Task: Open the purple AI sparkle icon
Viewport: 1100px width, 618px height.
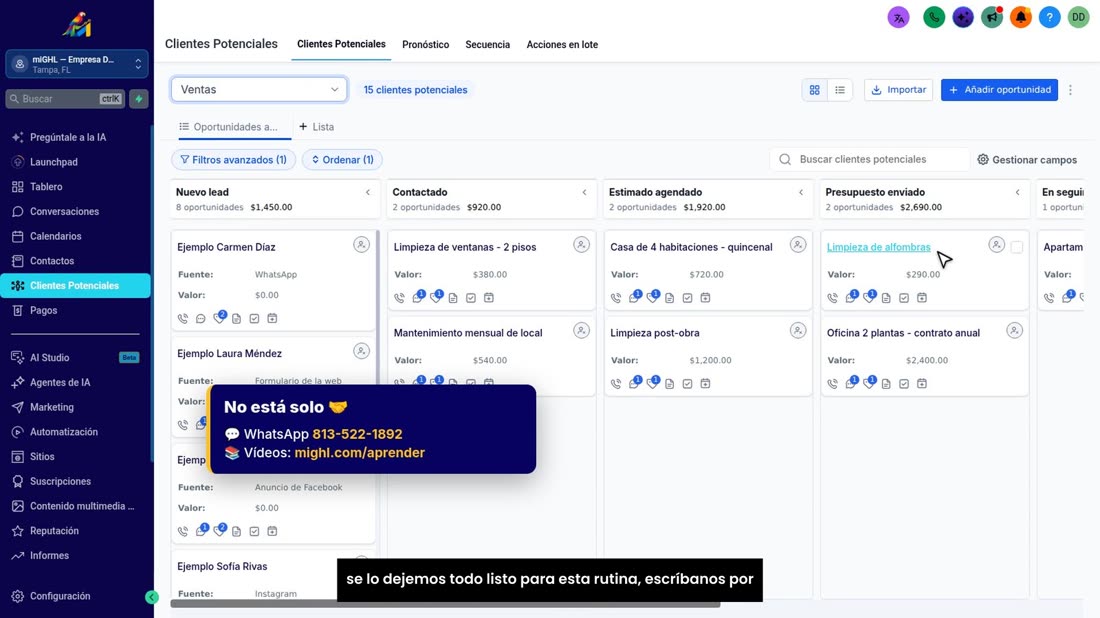Action: 962,18
